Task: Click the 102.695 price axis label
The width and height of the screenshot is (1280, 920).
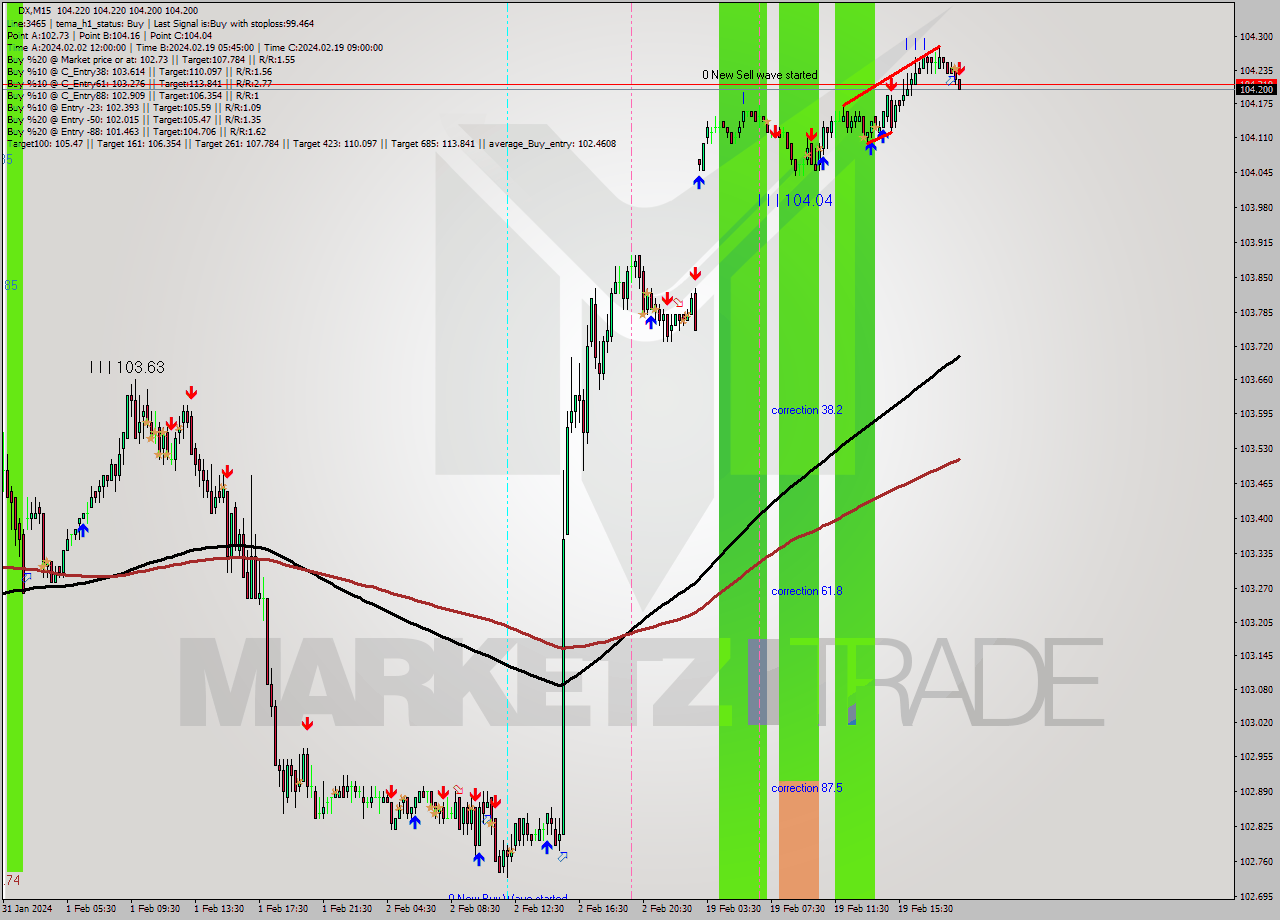Action: point(1255,896)
